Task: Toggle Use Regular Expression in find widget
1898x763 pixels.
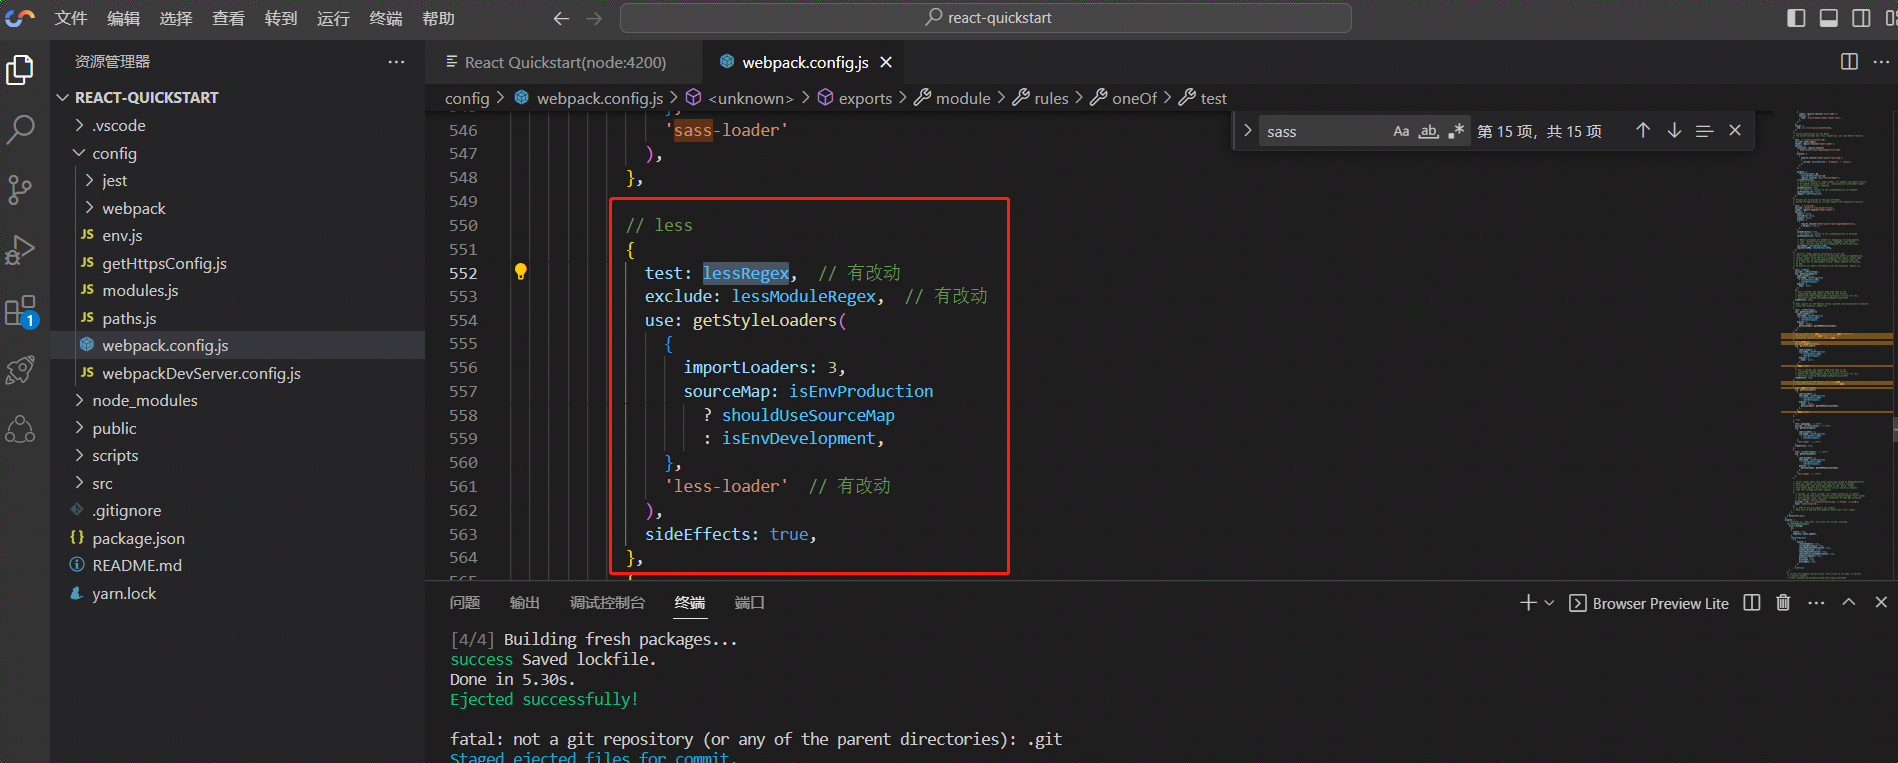Action: pos(1456,131)
